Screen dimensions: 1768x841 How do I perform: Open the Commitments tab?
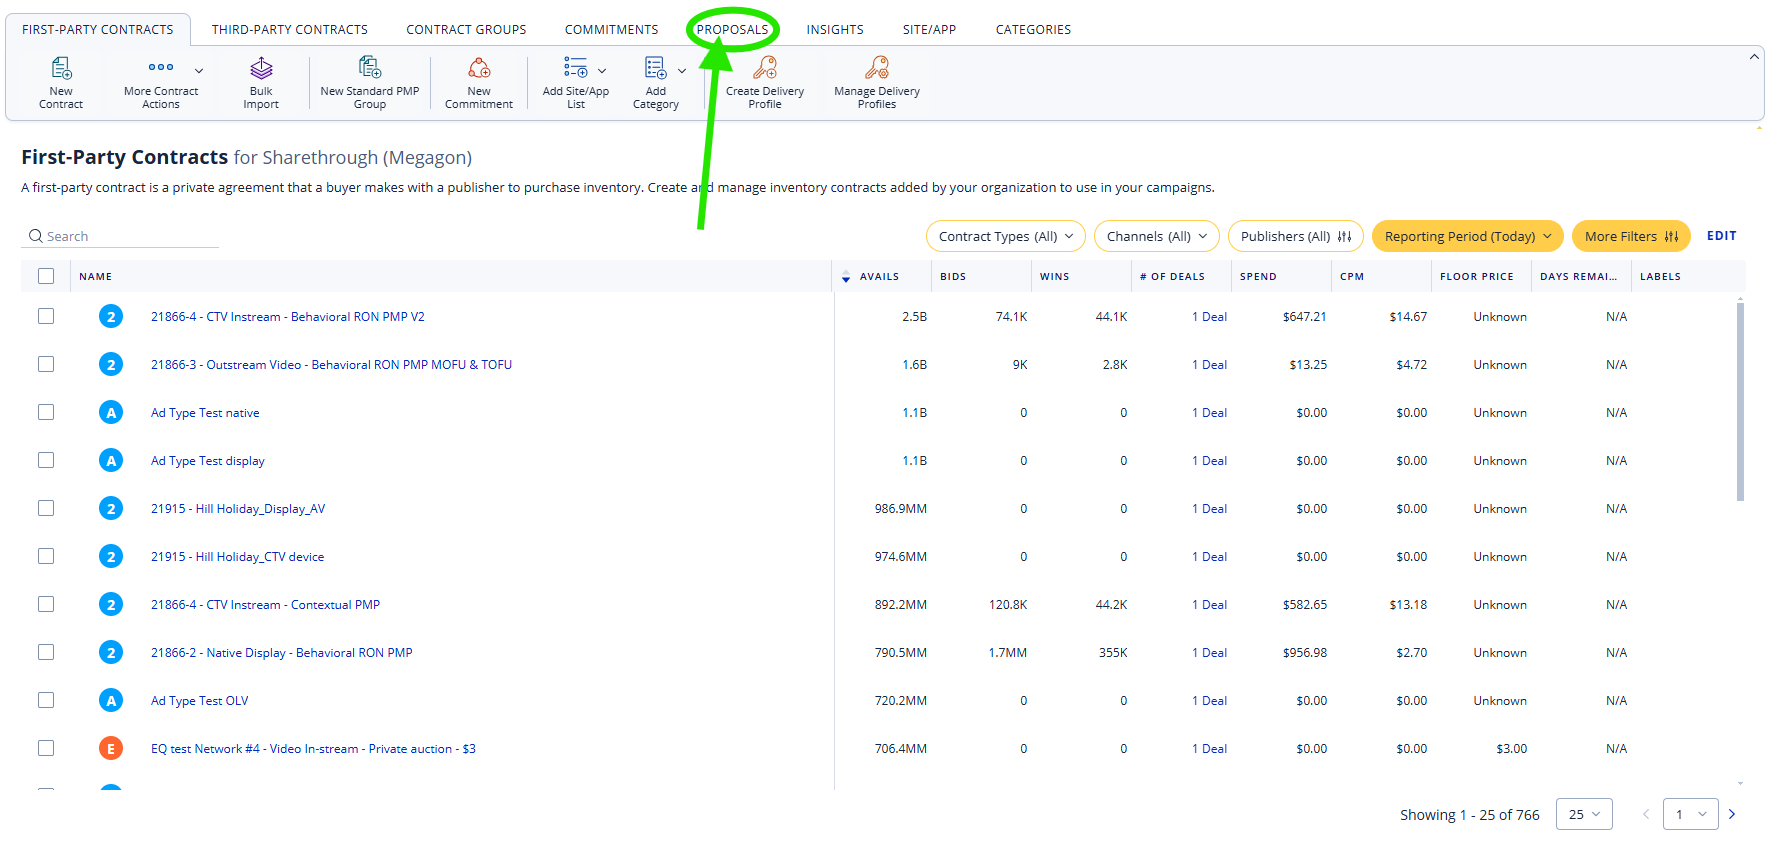pyautogui.click(x=612, y=29)
